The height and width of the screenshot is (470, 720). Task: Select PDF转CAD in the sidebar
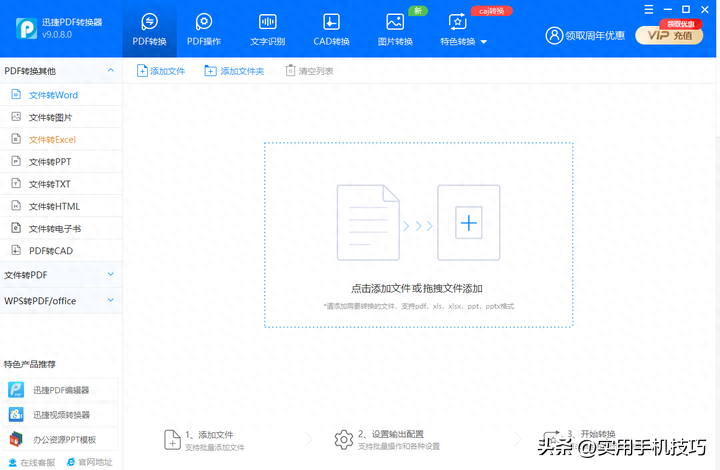pyautogui.click(x=61, y=251)
